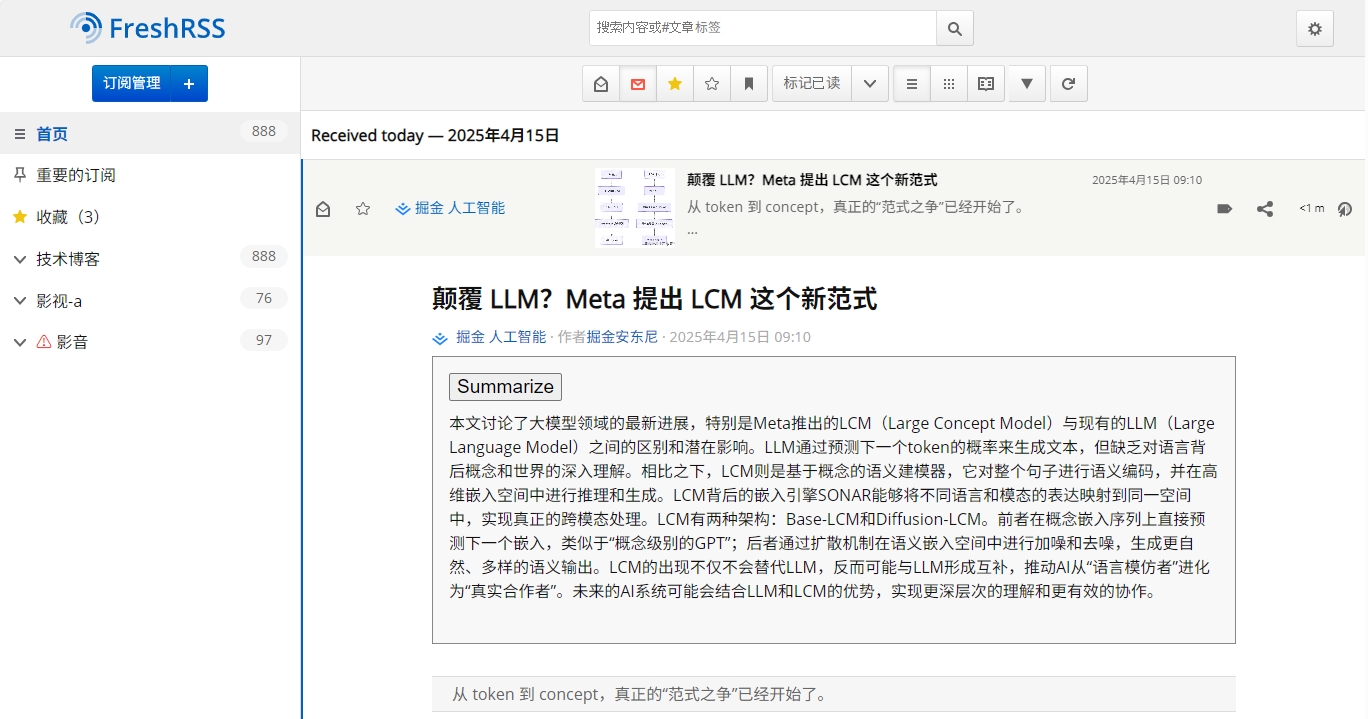This screenshot has height=719, width=1368.
Task: Expand the 影视-a chevron
Action: 19,301
